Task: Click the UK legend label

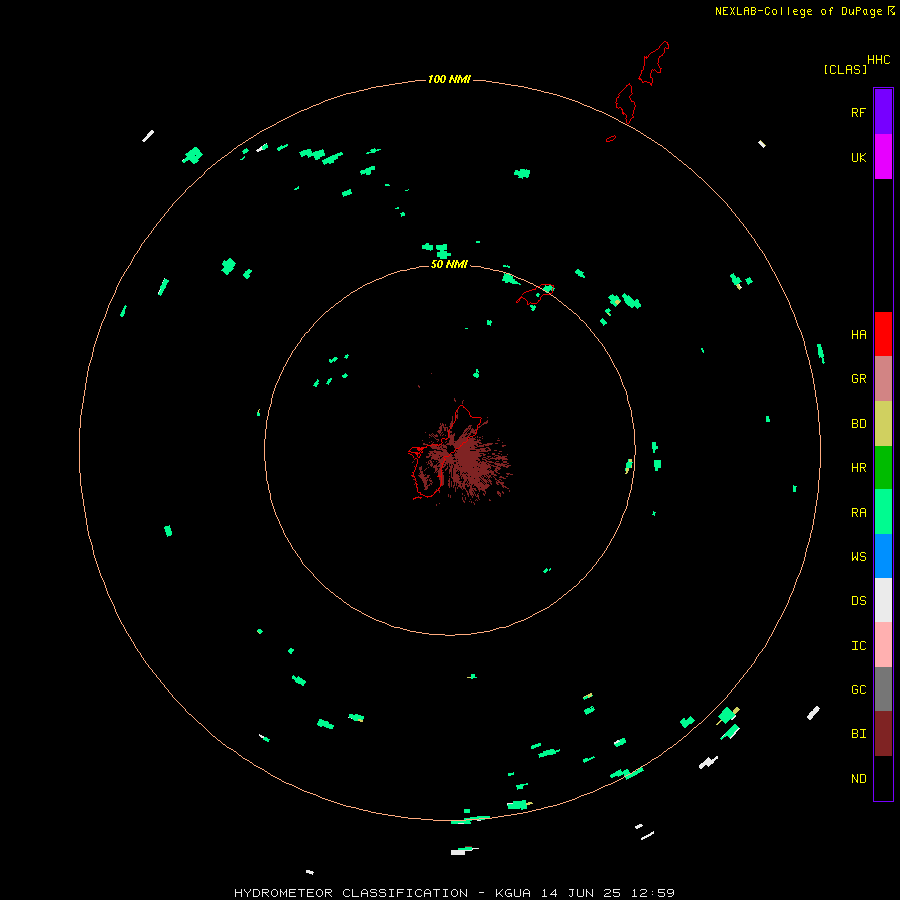Action: 858,157
